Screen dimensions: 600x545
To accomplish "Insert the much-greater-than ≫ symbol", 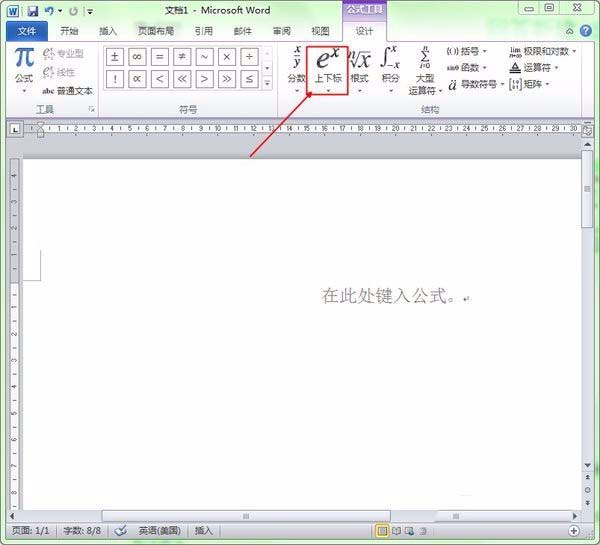I will coord(227,79).
